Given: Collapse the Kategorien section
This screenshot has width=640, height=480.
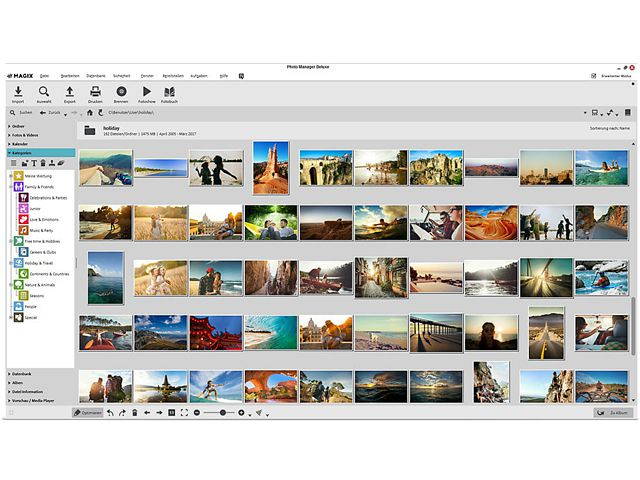Looking at the screenshot, I should click(41, 153).
